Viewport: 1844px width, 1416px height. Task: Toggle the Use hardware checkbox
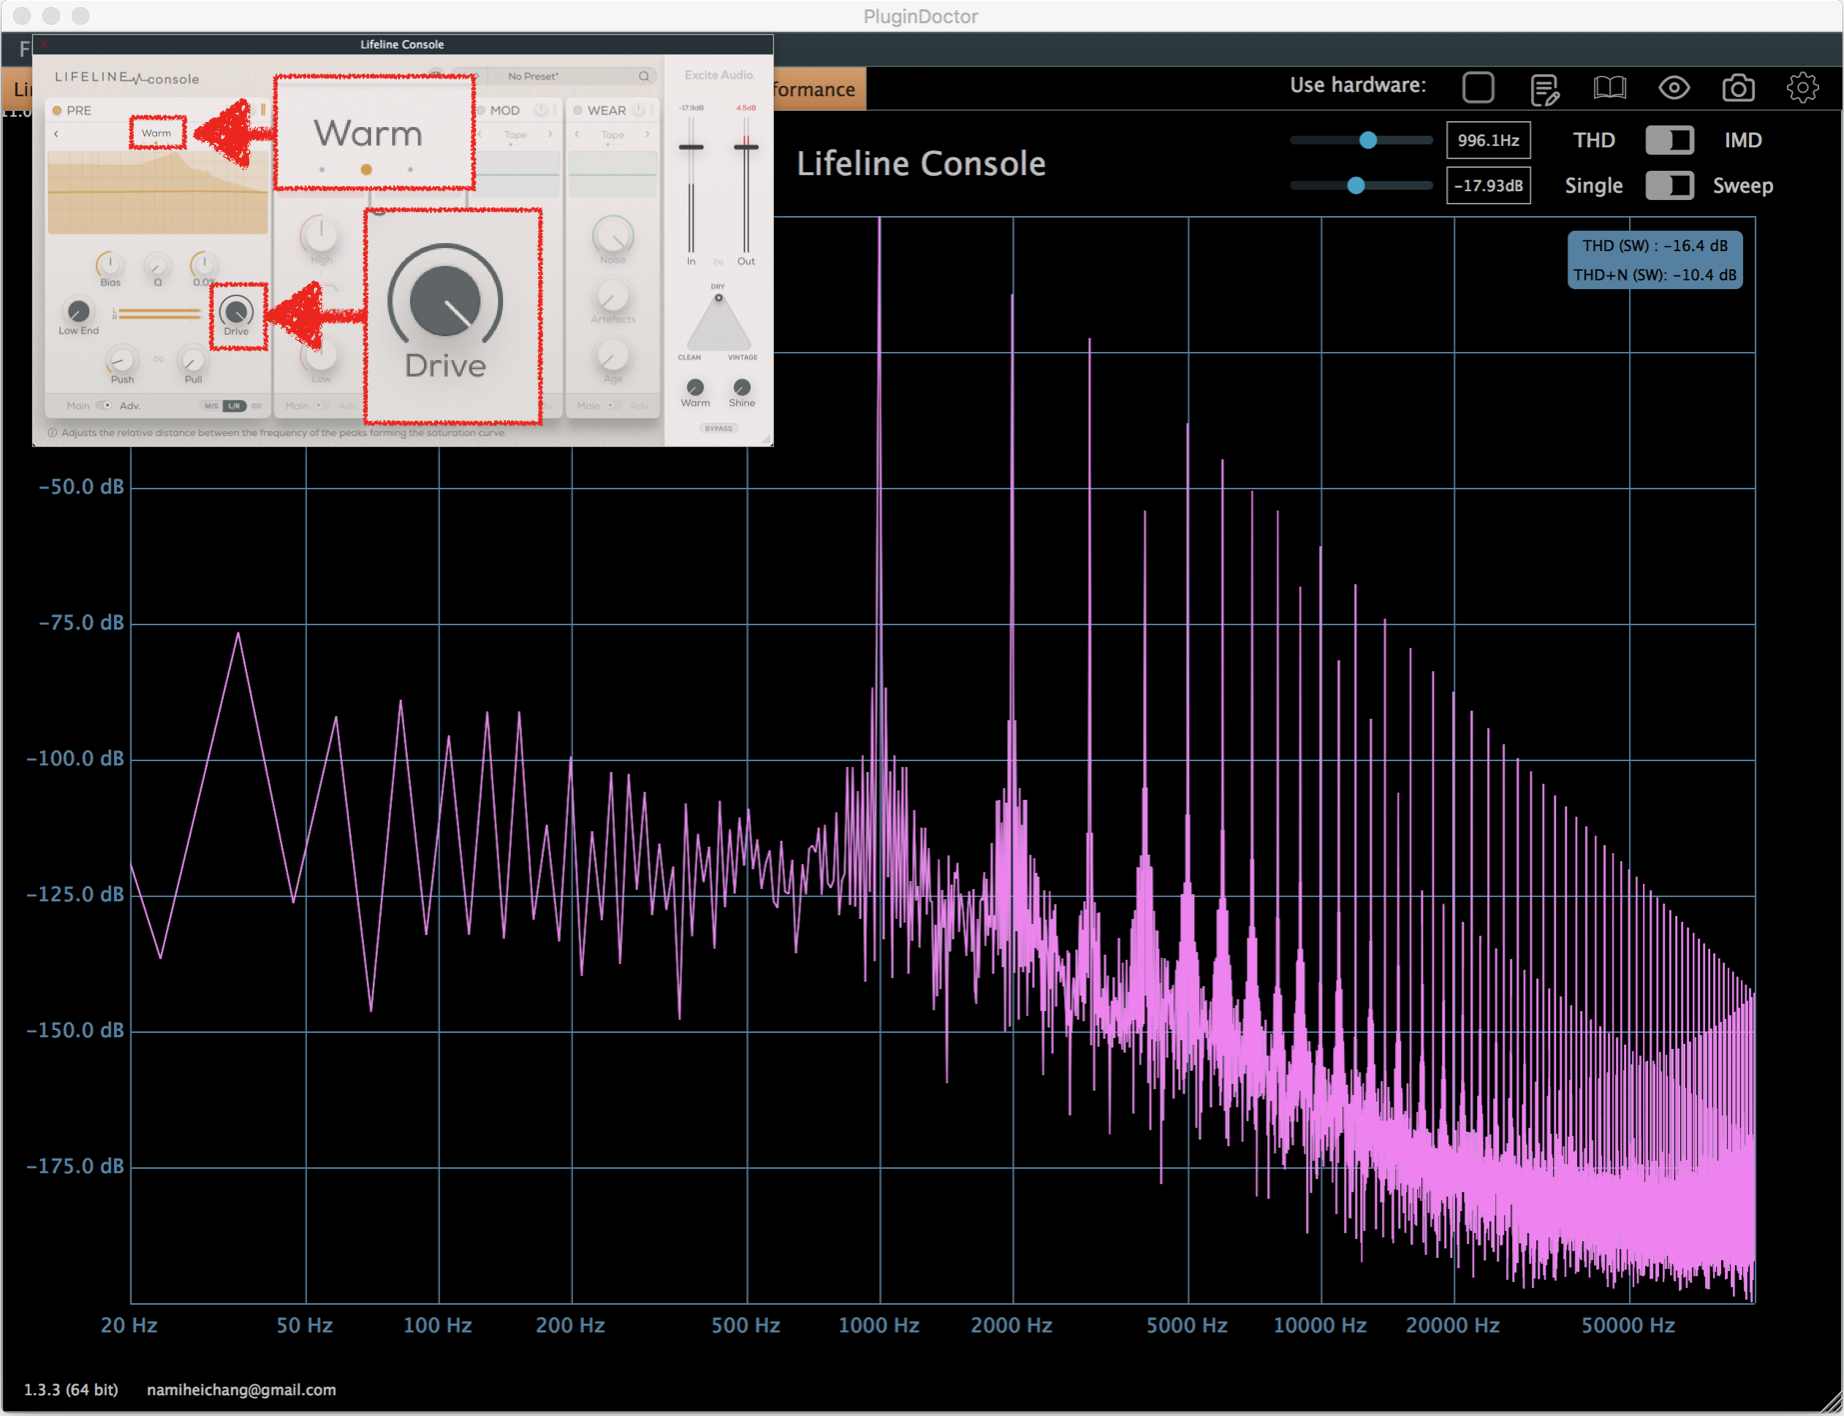click(x=1477, y=88)
